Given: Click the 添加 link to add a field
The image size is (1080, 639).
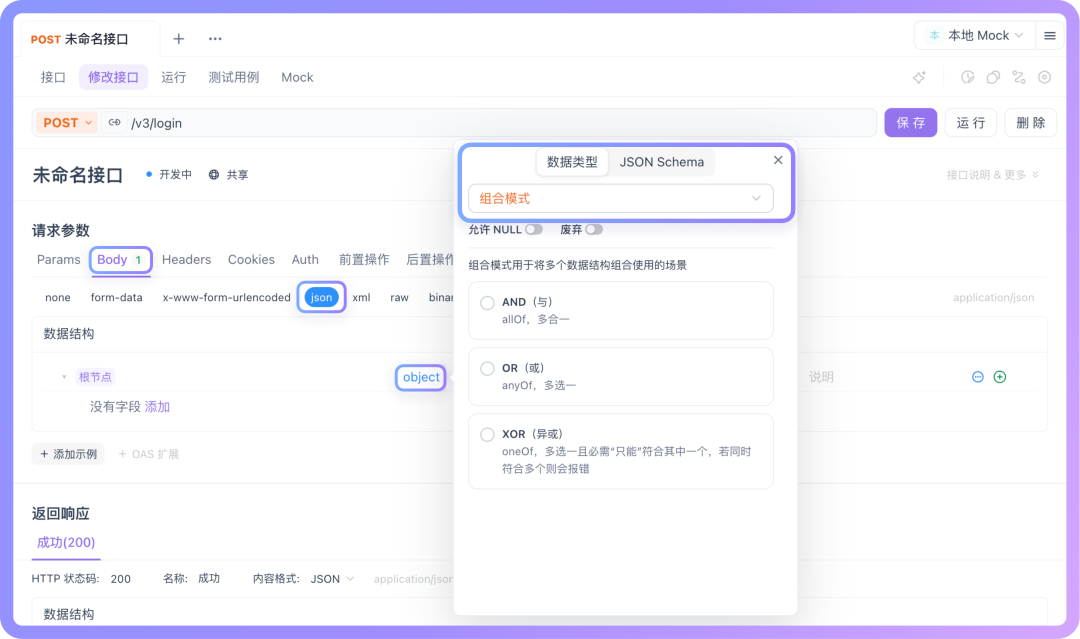Looking at the screenshot, I should [157, 407].
